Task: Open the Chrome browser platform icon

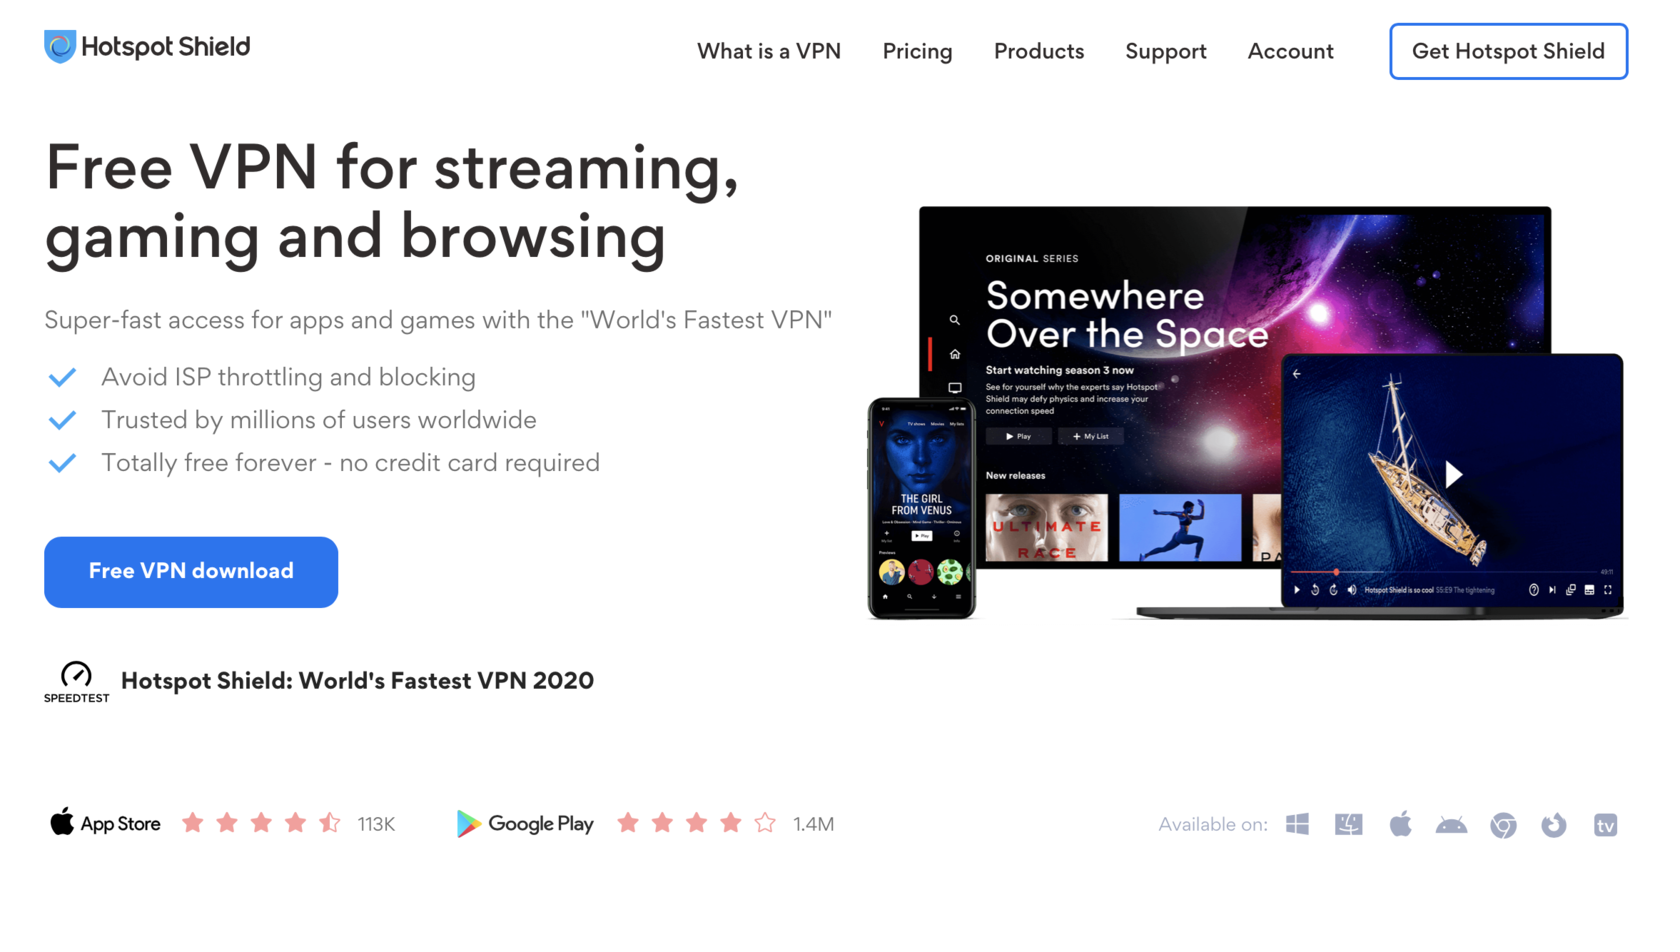Action: click(1503, 825)
